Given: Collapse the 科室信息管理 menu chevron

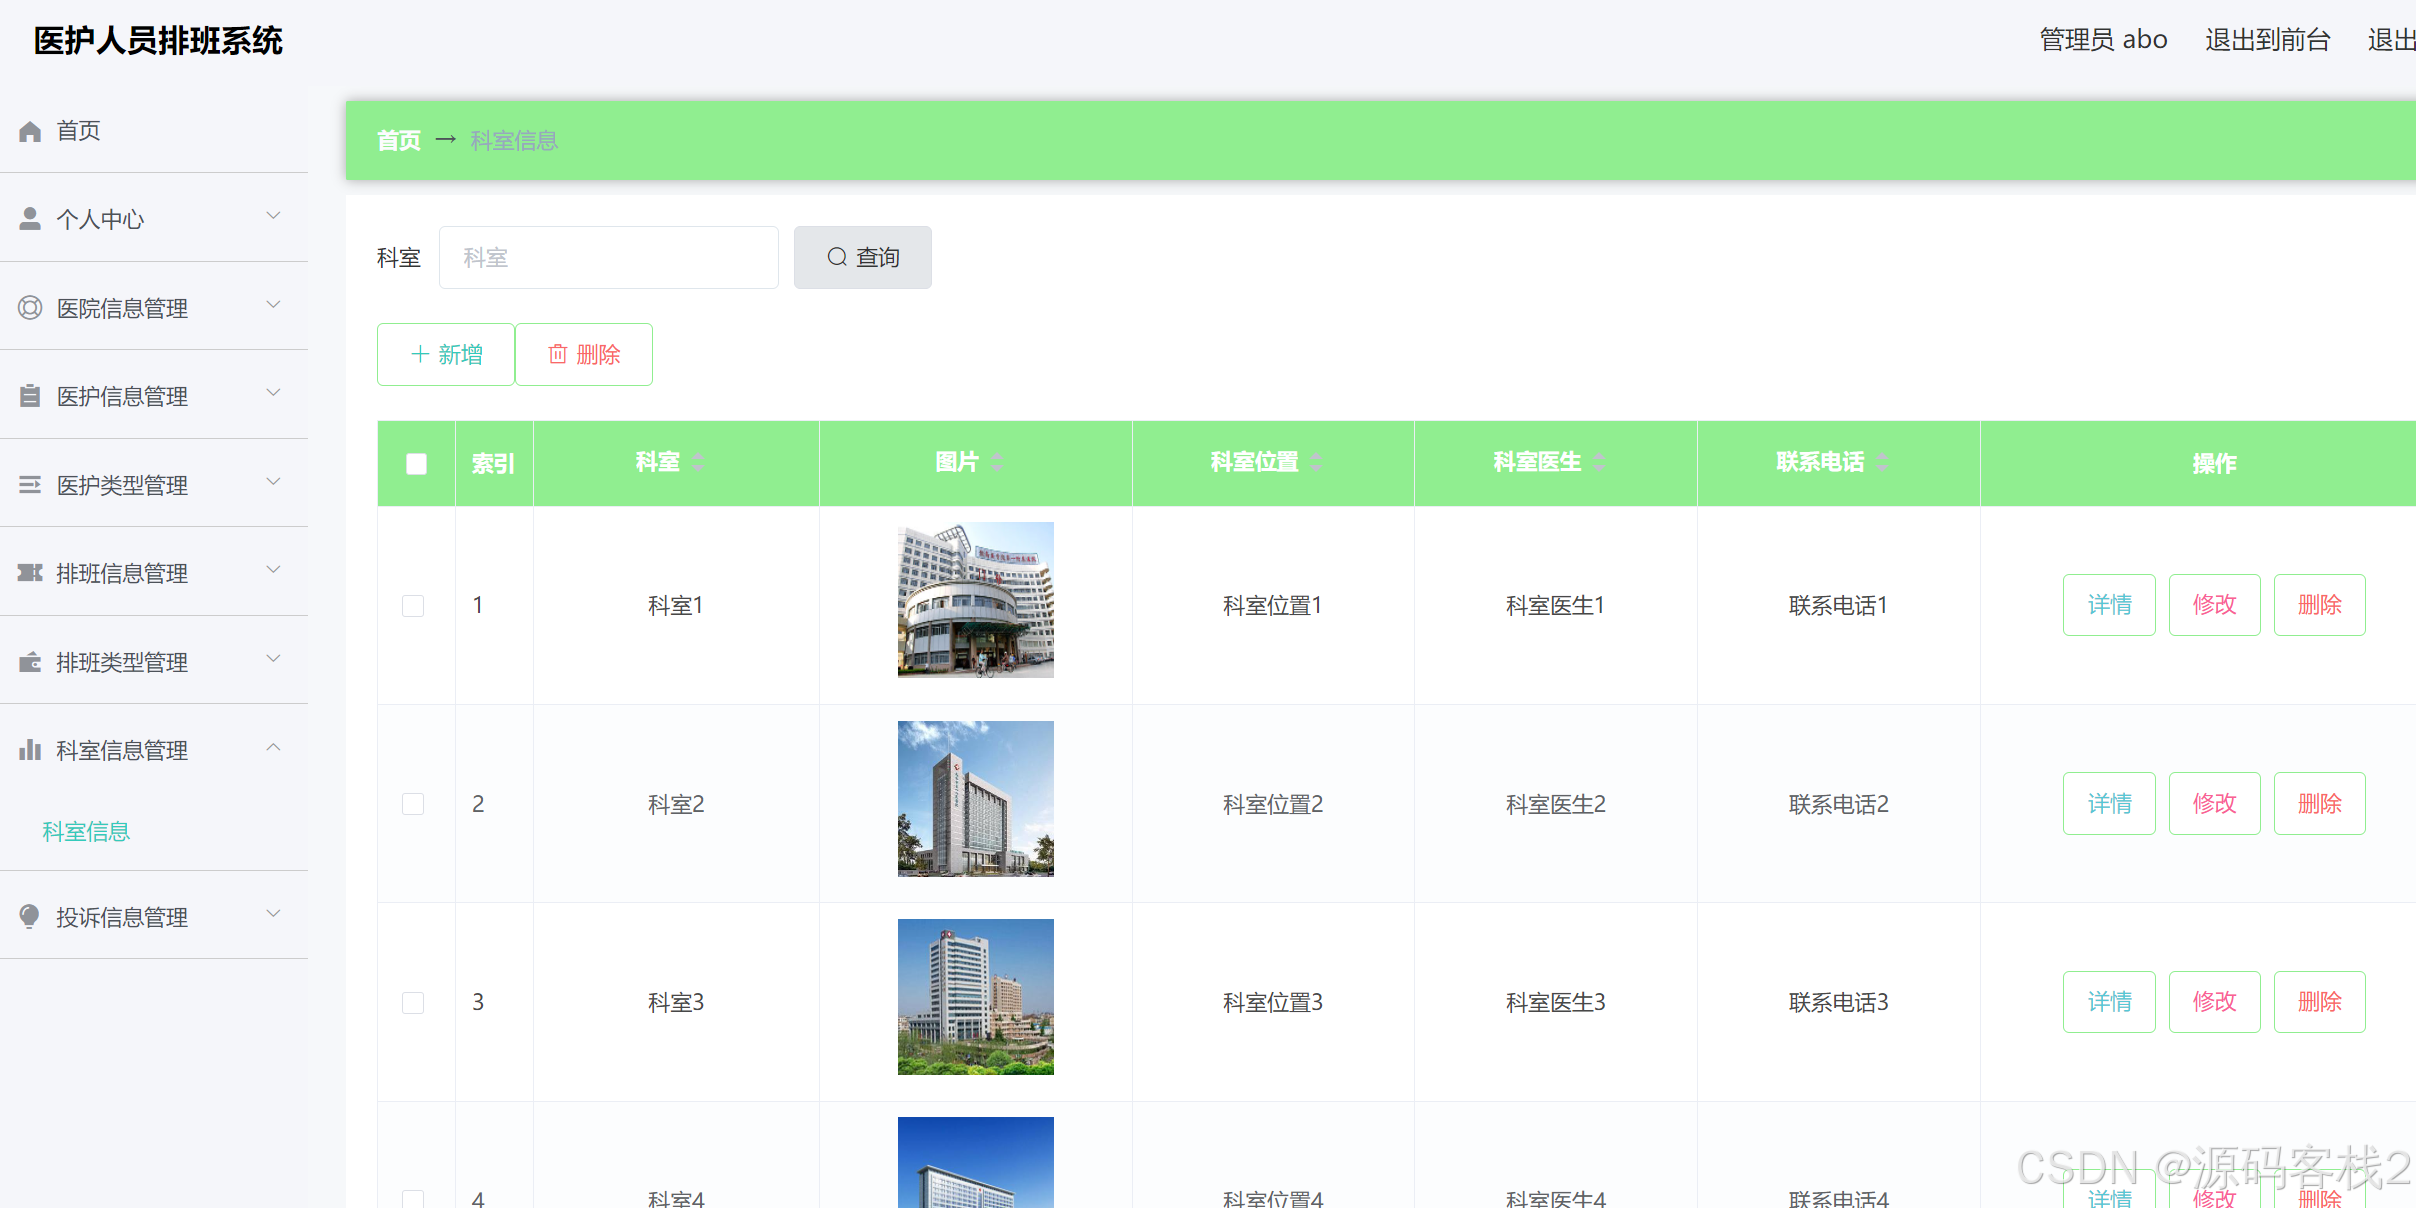Looking at the screenshot, I should (273, 748).
